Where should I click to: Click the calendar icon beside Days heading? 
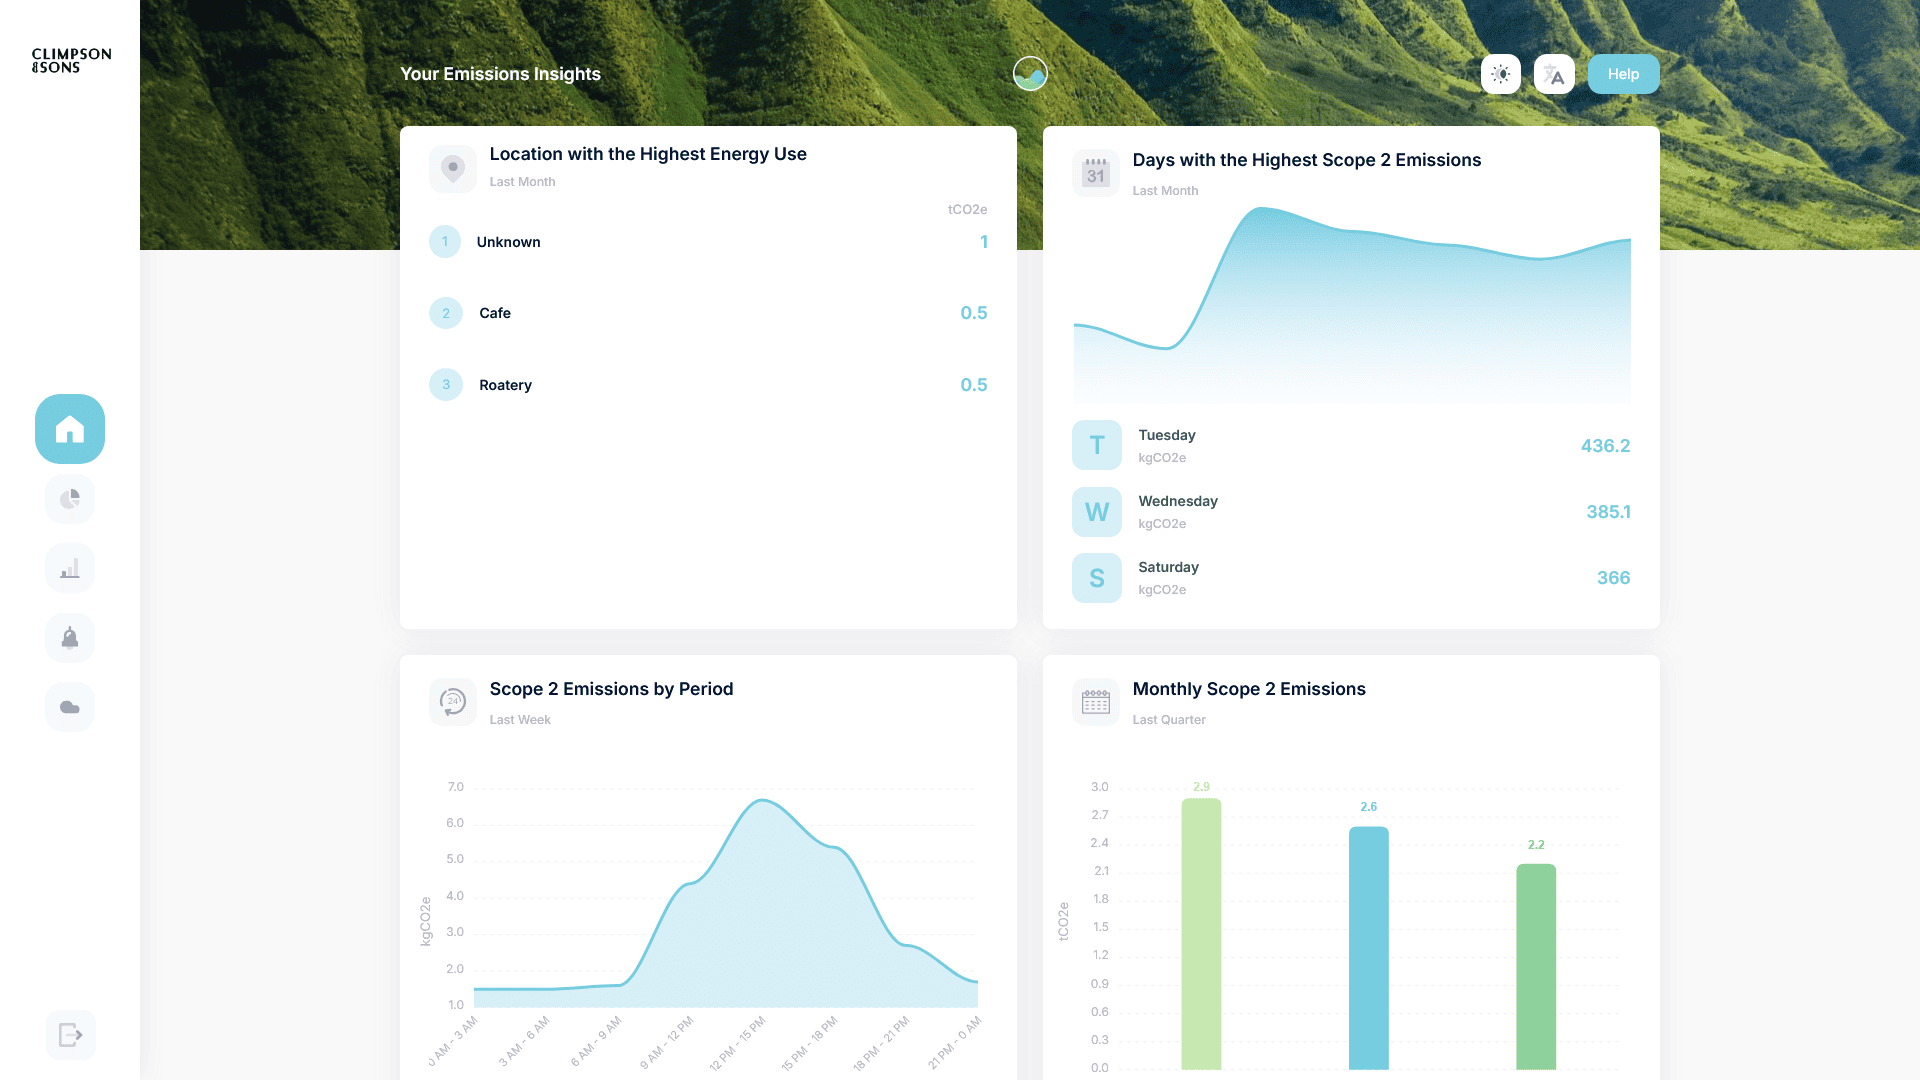point(1096,174)
